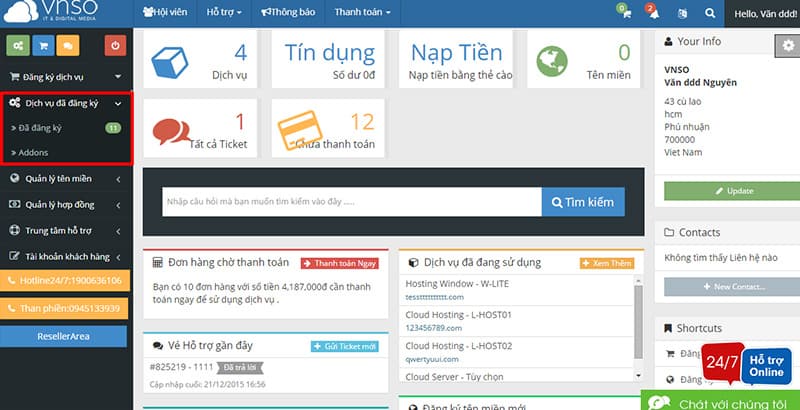Image resolution: width=800 pixels, height=410 pixels.
Task: Click the red speech bubbles Ticket icon
Action: [171, 132]
